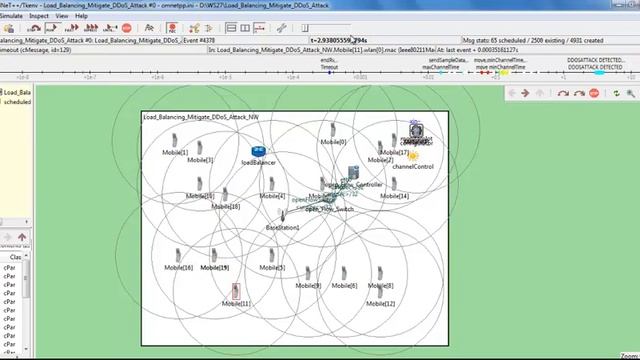Select the Mobile[14] node
The image size is (640, 360).
click(394, 184)
